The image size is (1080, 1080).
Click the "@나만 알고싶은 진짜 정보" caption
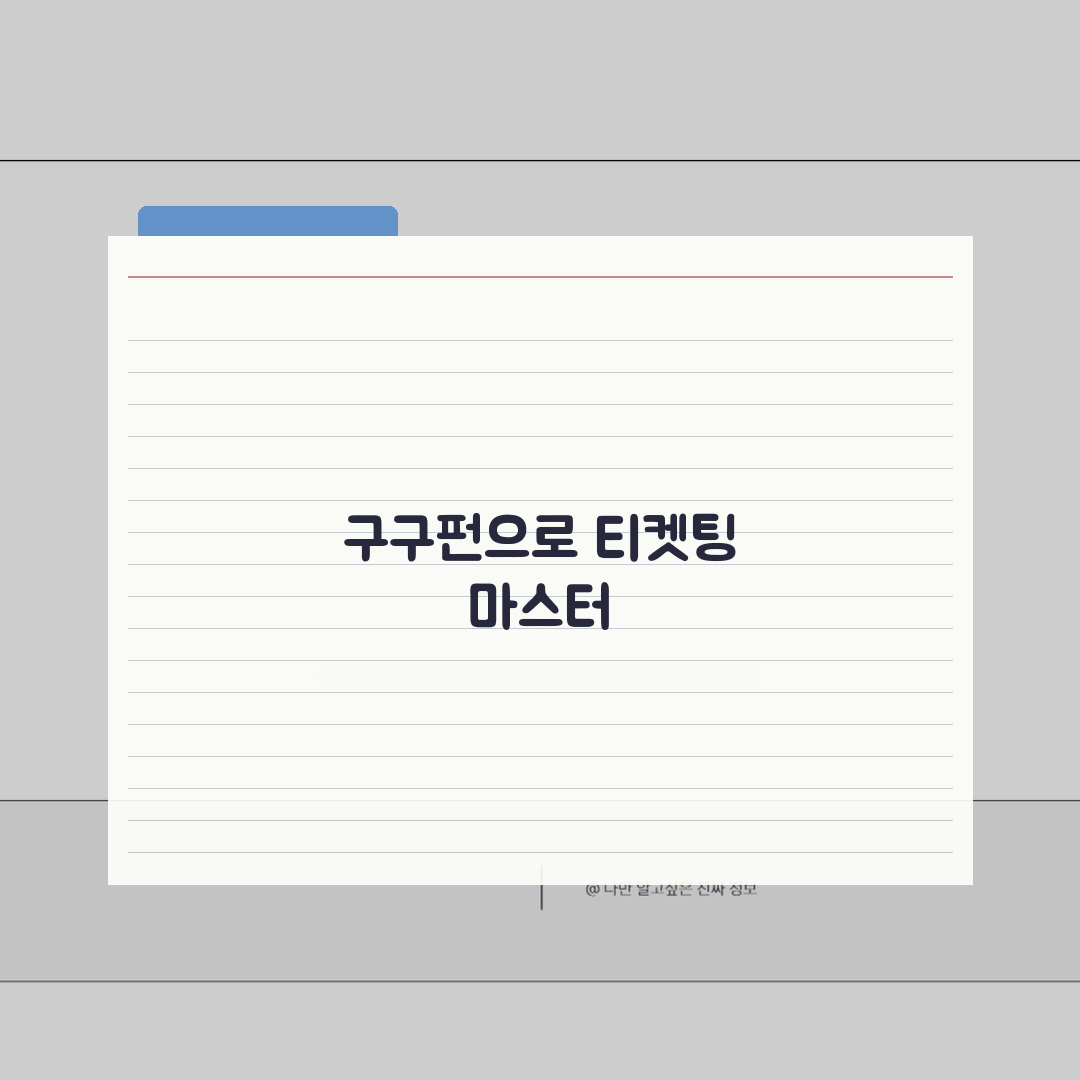click(x=671, y=890)
